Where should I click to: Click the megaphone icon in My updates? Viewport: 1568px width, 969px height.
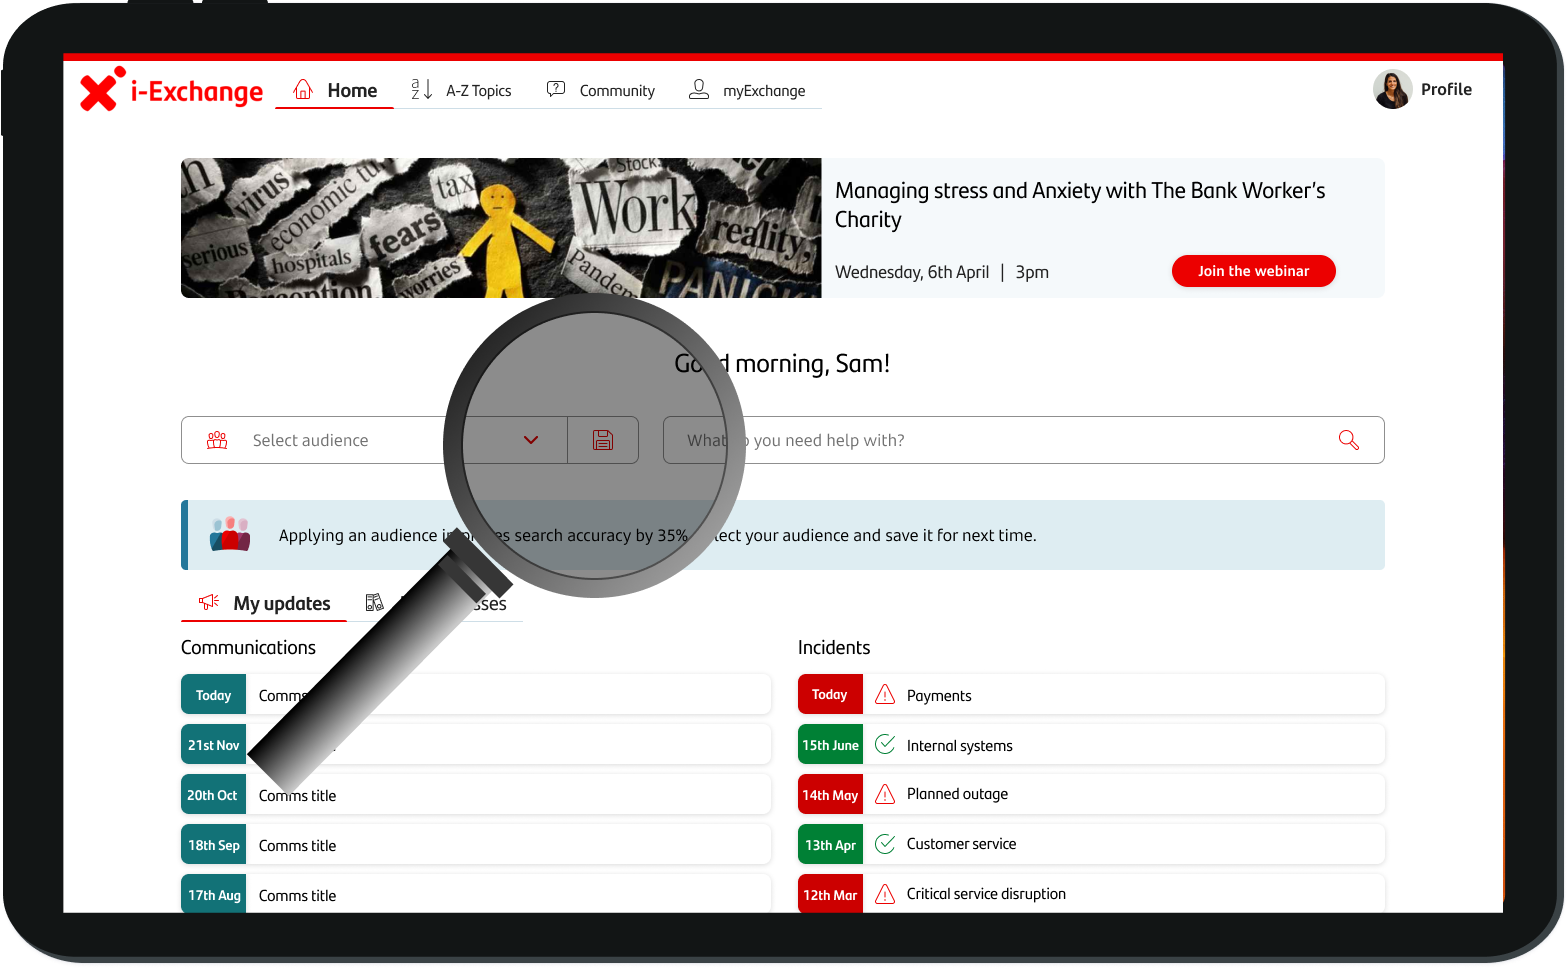tap(209, 602)
